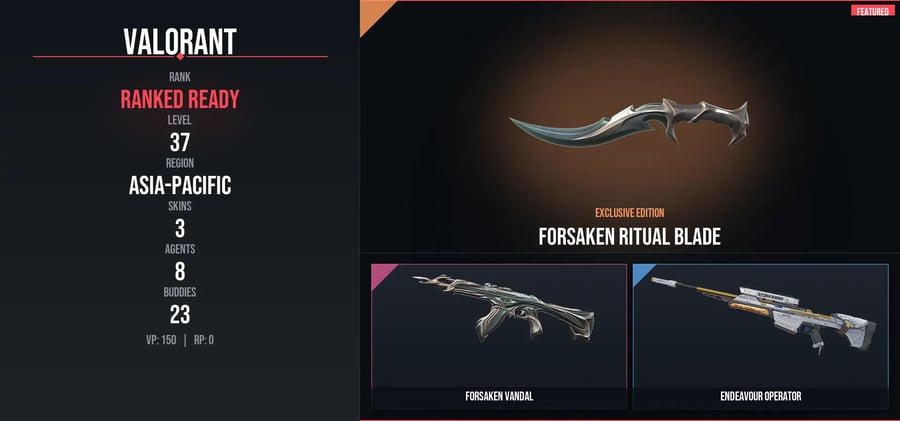This screenshot has height=421, width=900.
Task: Click the EXCLUSIVE EDITION orange text
Action: click(630, 213)
